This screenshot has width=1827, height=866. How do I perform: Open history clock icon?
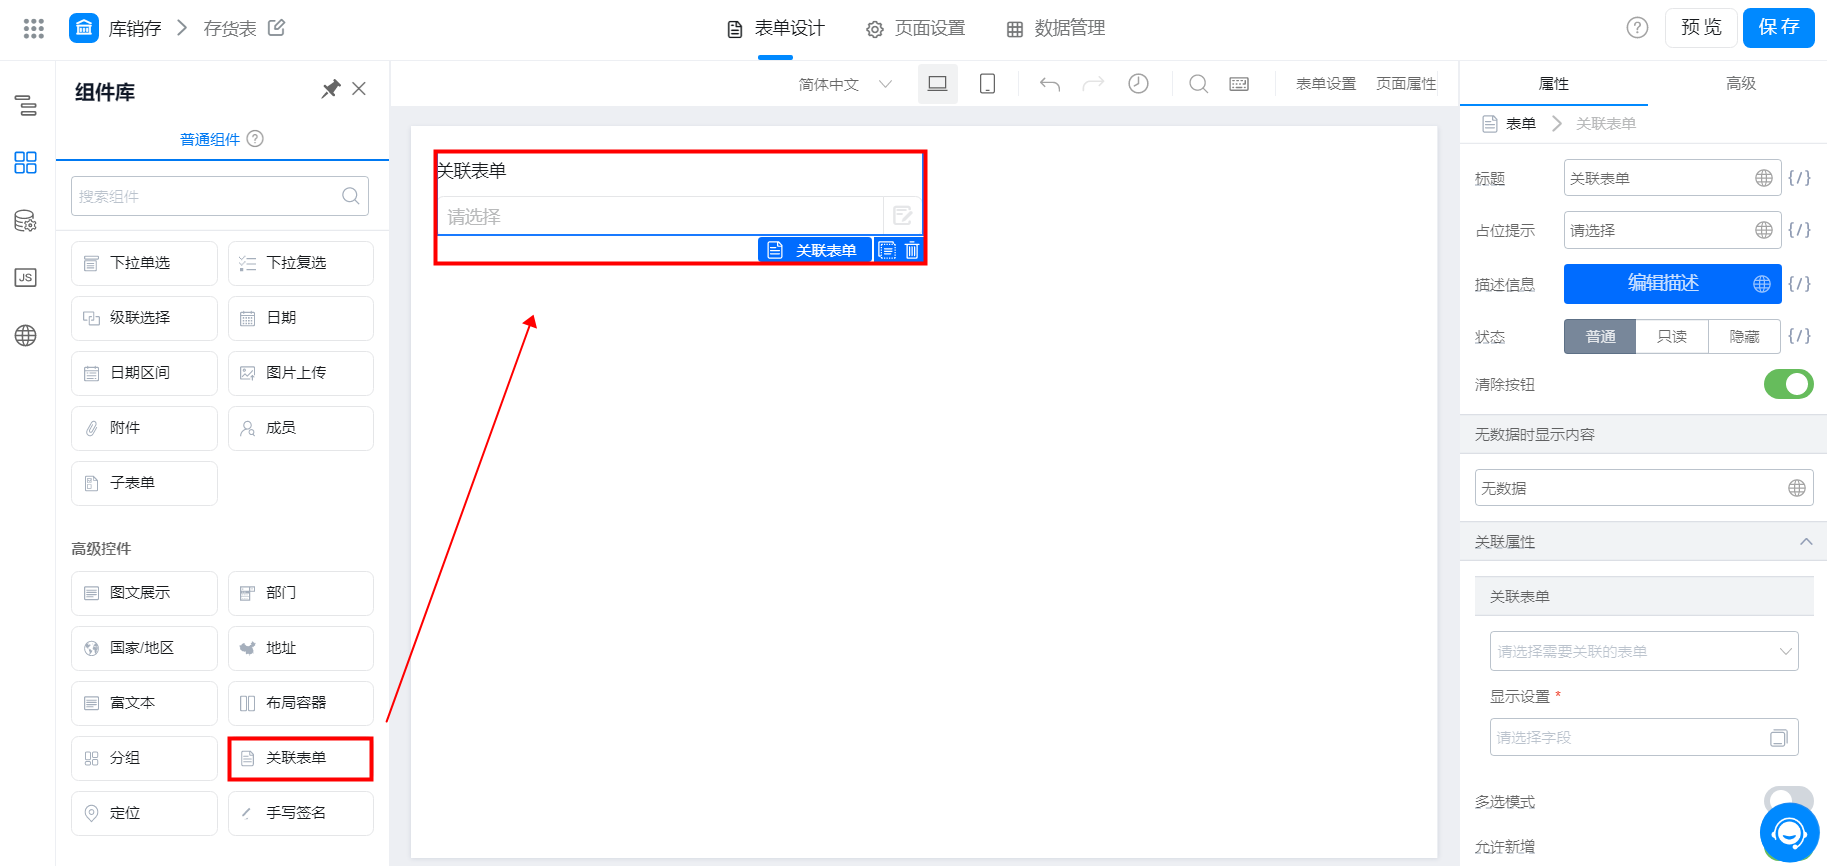(1138, 84)
